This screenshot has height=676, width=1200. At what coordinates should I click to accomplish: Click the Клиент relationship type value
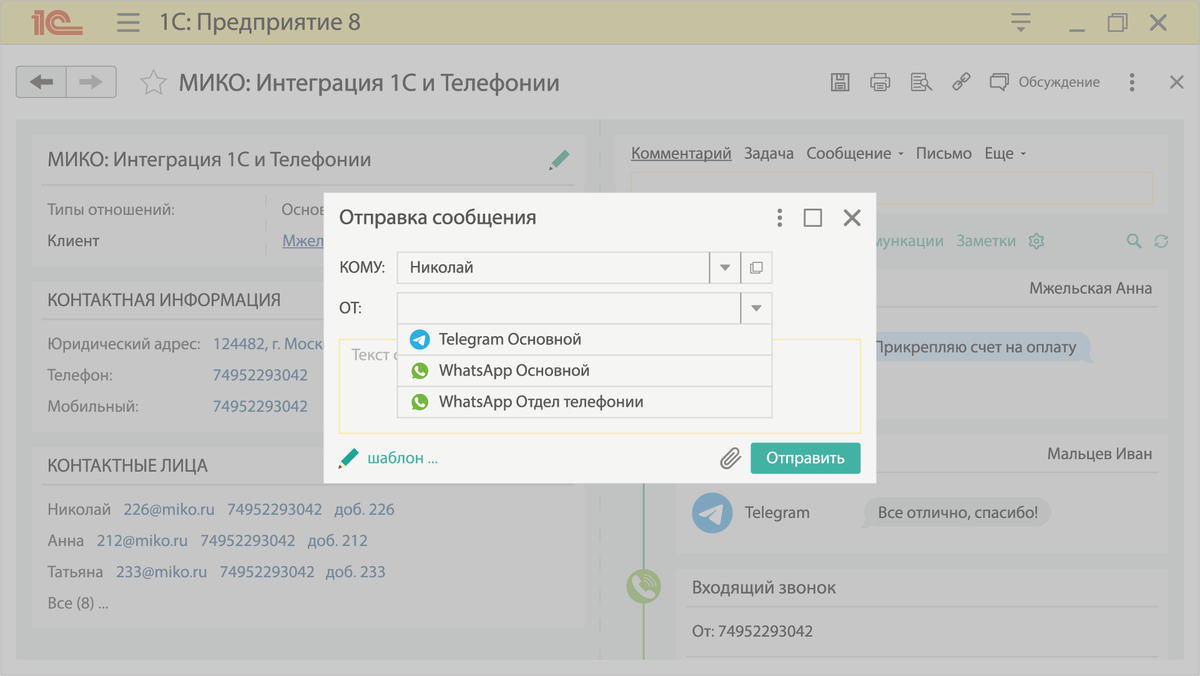[x=74, y=241]
